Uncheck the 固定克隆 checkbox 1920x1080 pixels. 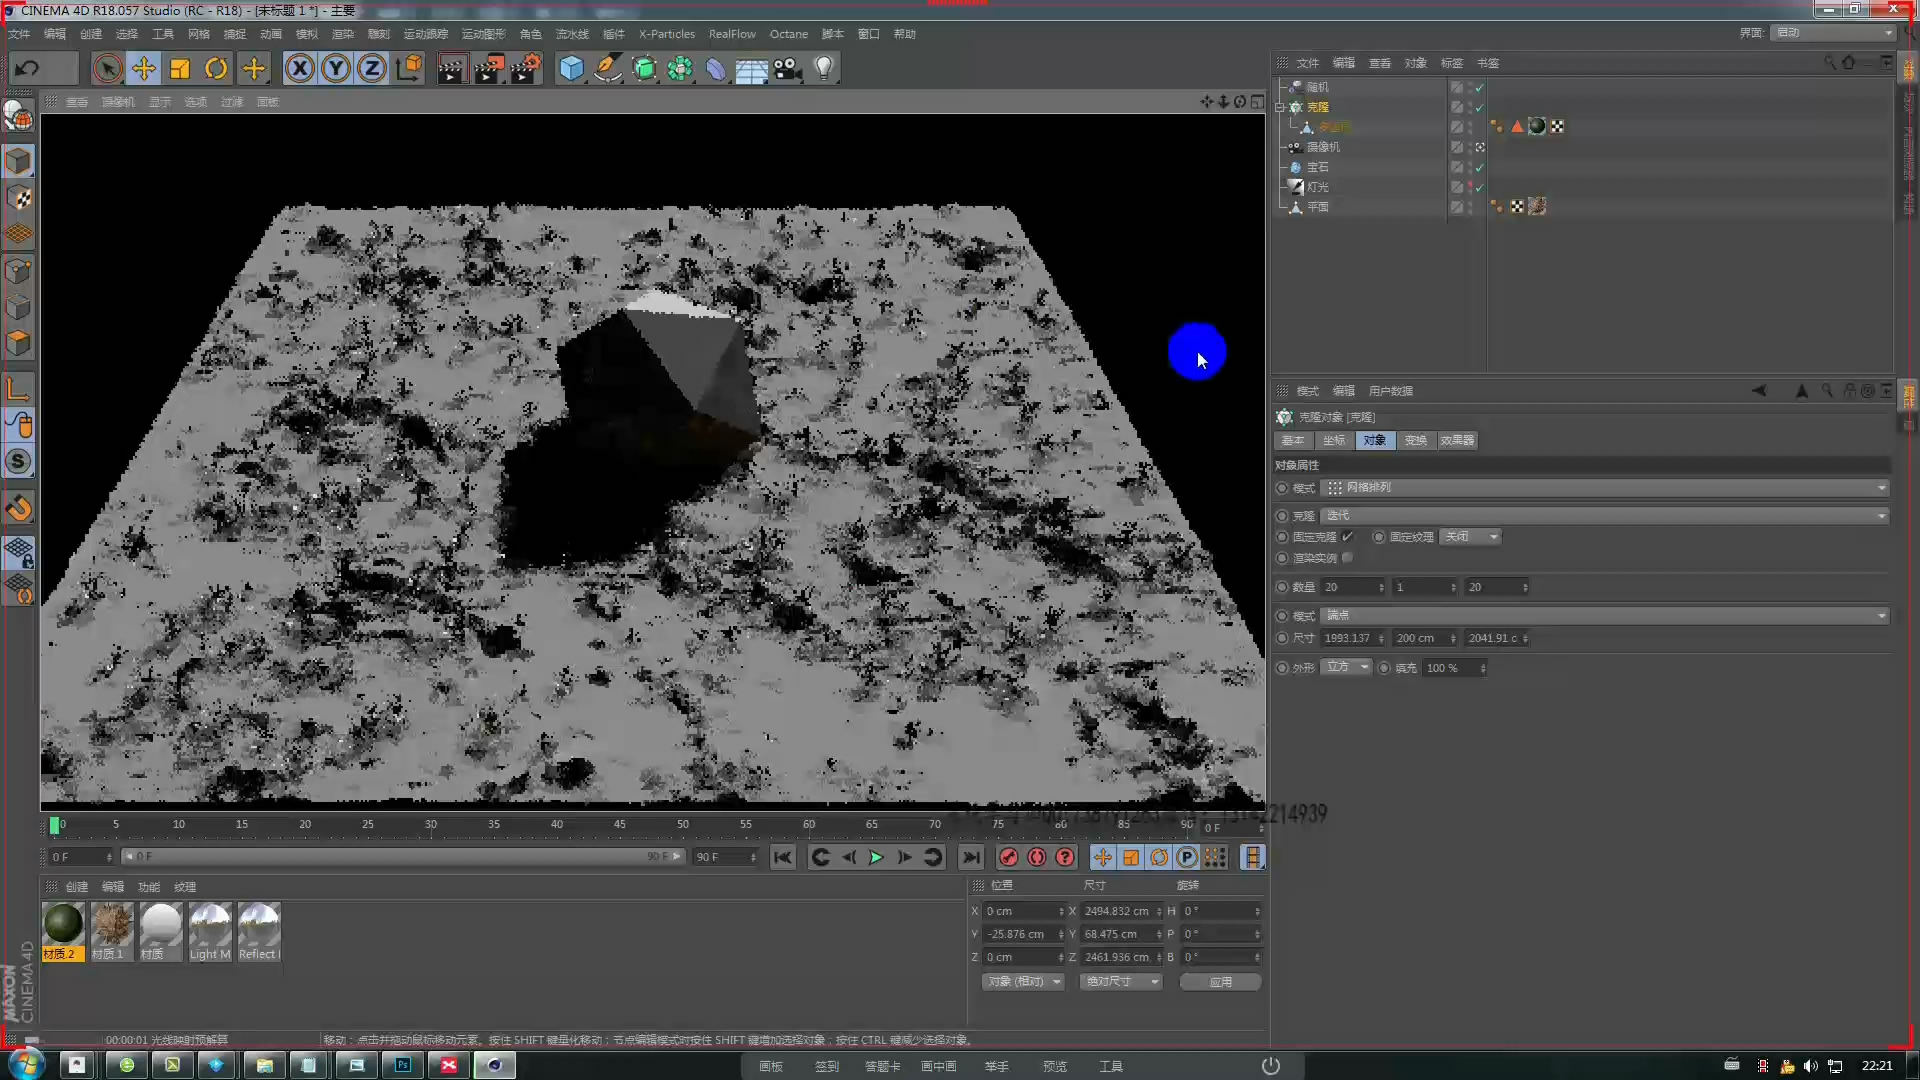tap(1347, 537)
